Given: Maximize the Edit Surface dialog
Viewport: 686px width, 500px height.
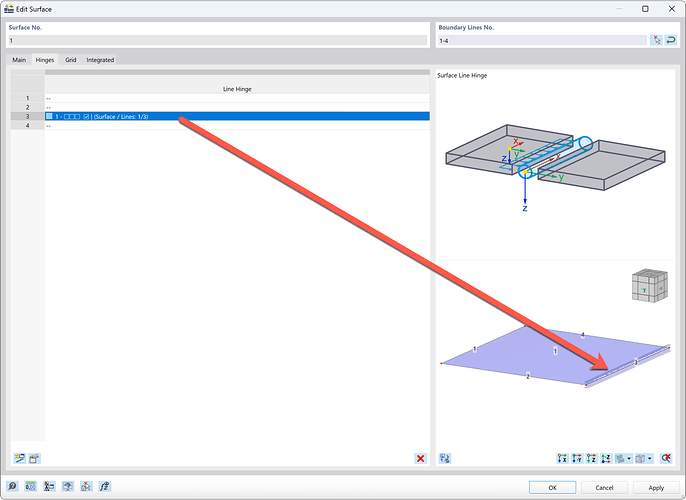Looking at the screenshot, I should coord(645,9).
